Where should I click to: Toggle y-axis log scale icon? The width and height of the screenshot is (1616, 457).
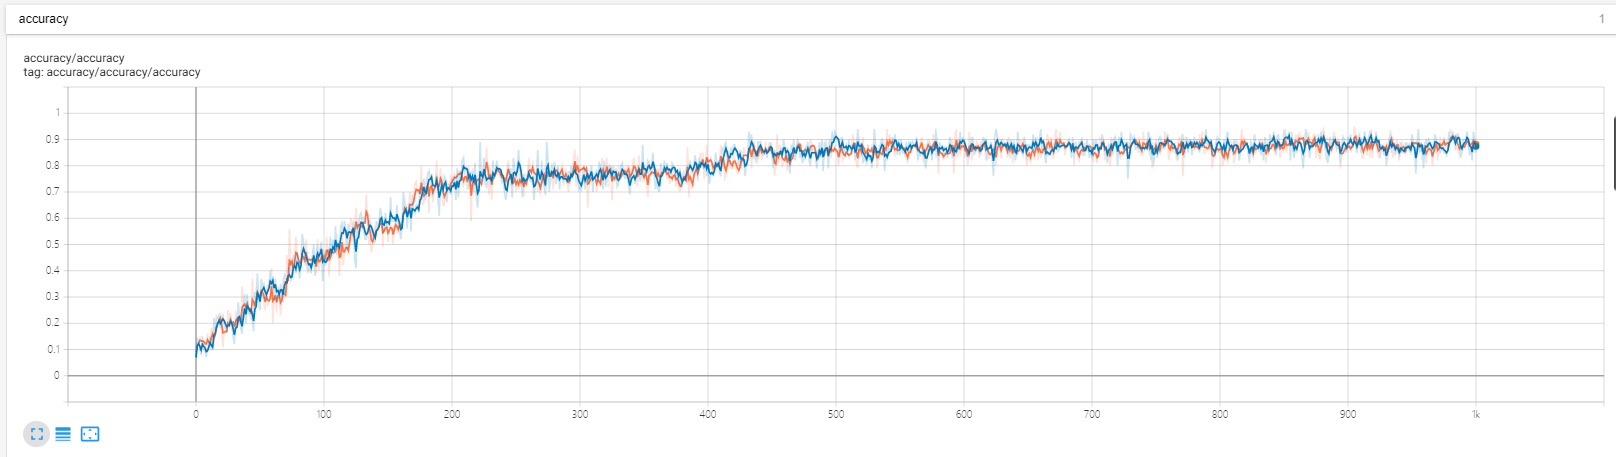click(x=63, y=434)
